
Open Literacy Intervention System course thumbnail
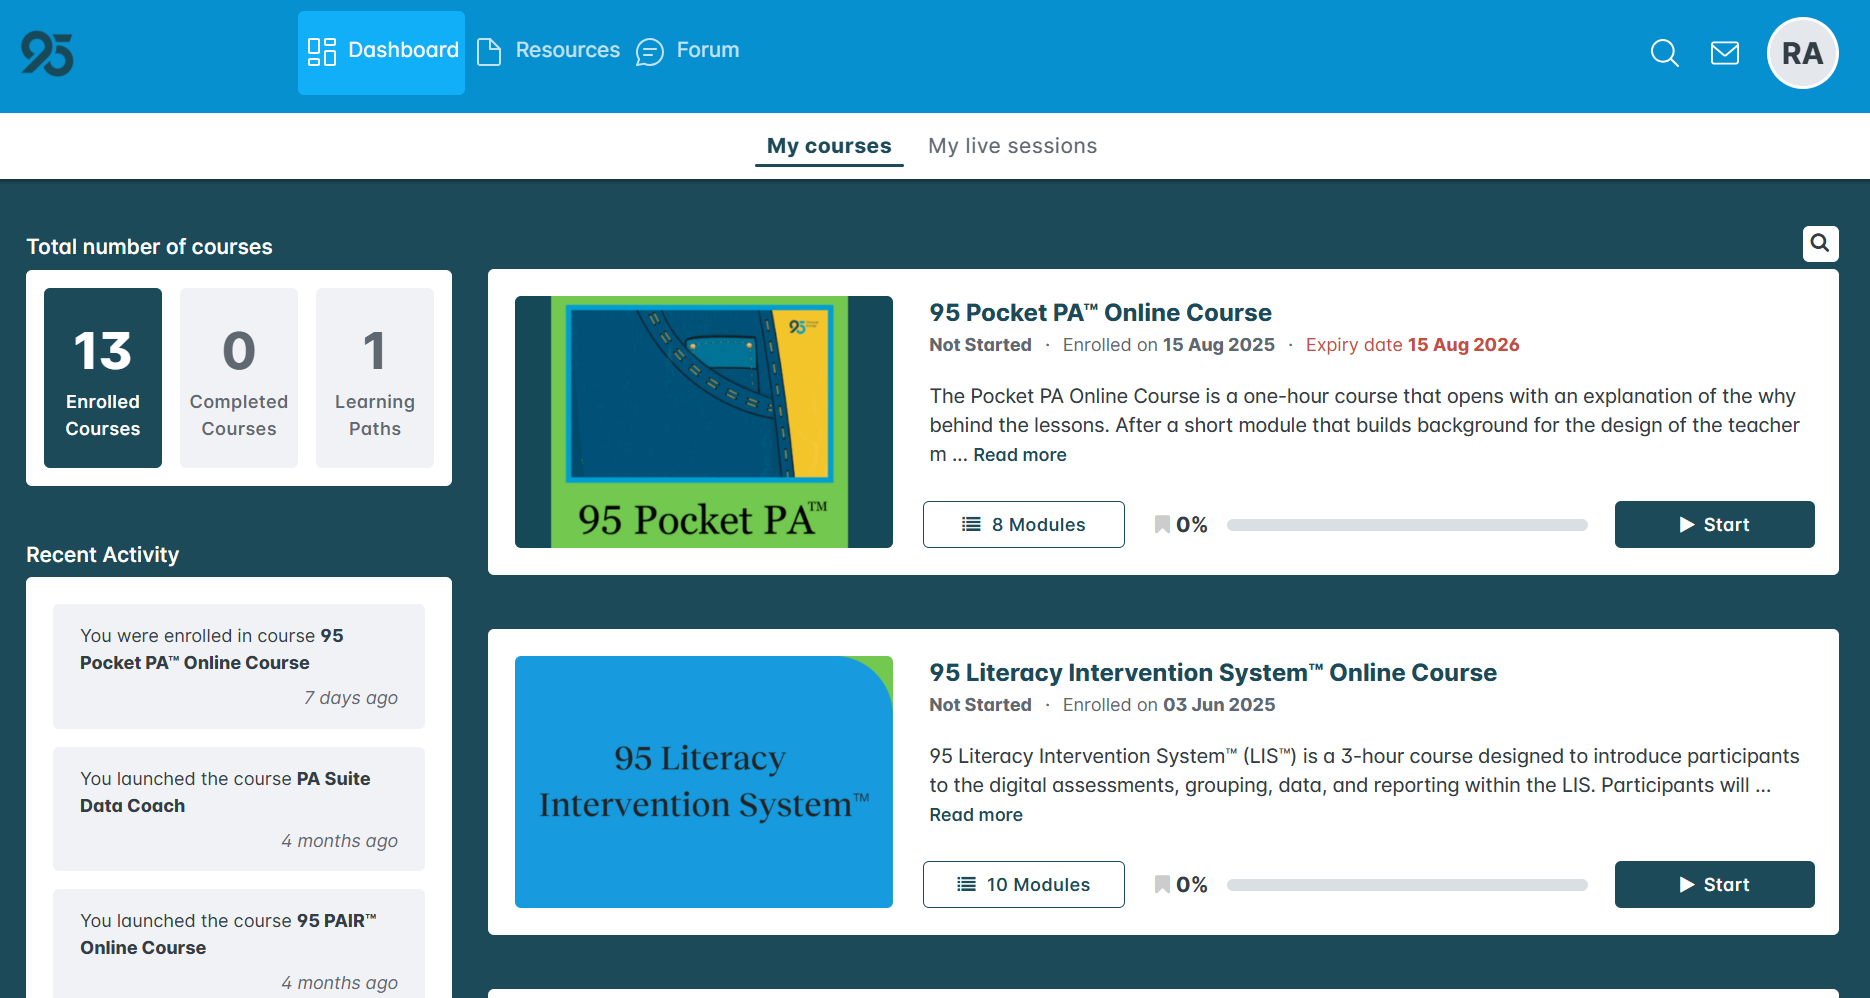coord(704,782)
